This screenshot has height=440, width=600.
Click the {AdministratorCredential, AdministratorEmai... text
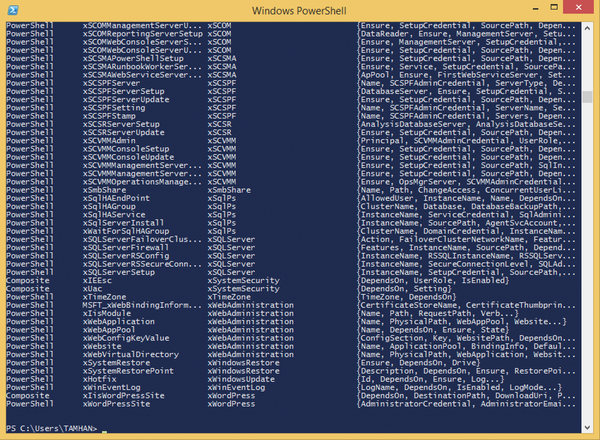coord(466,404)
